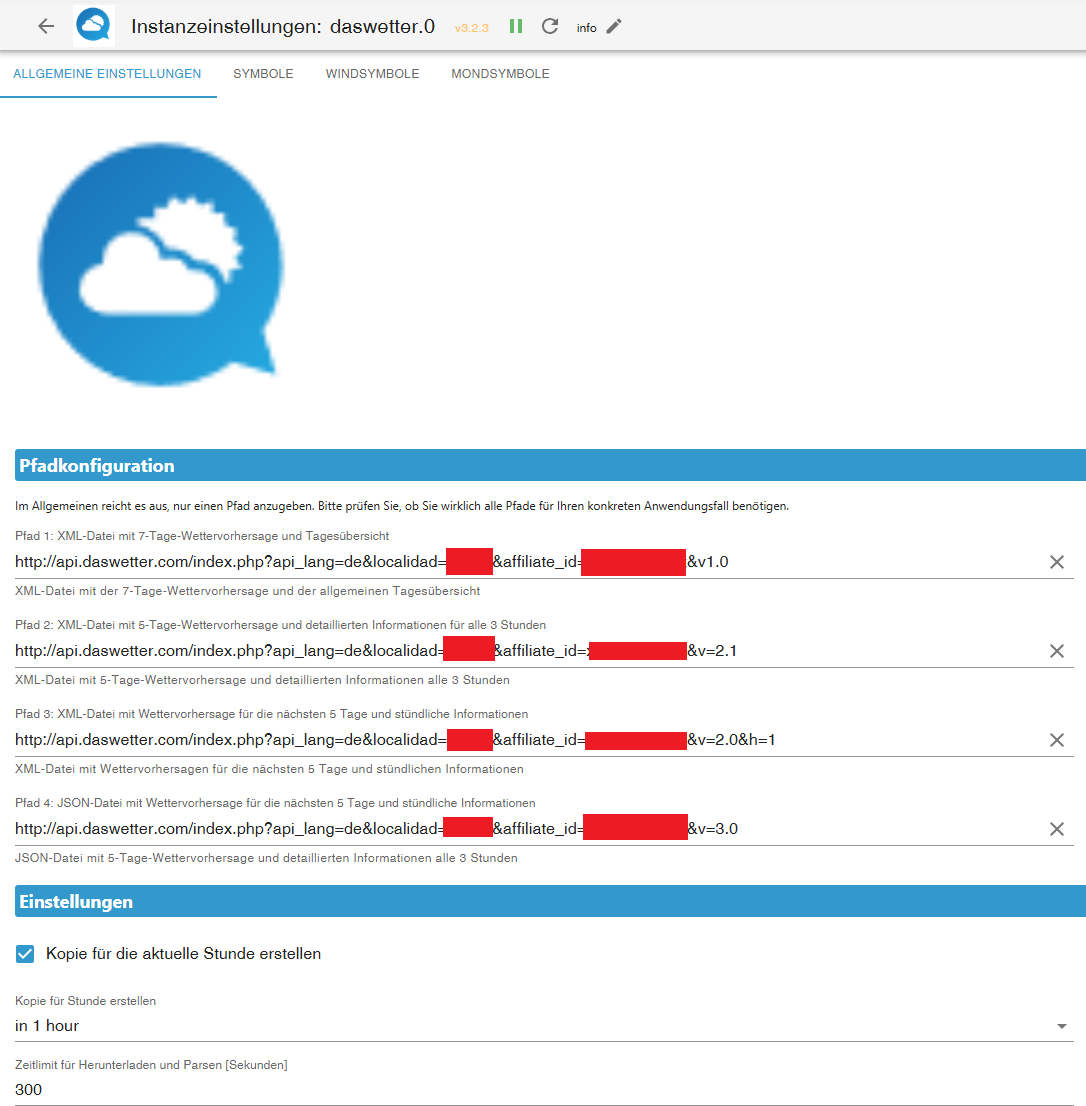Clear the Pfad 1 URL field
This screenshot has width=1086, height=1106.
pos(1056,562)
